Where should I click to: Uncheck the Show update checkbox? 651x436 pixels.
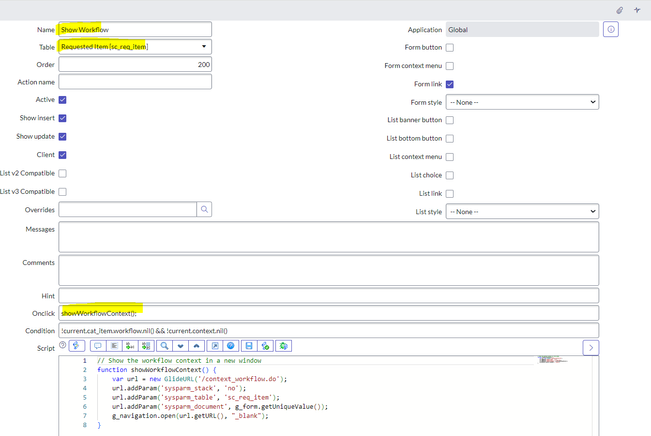coord(62,136)
